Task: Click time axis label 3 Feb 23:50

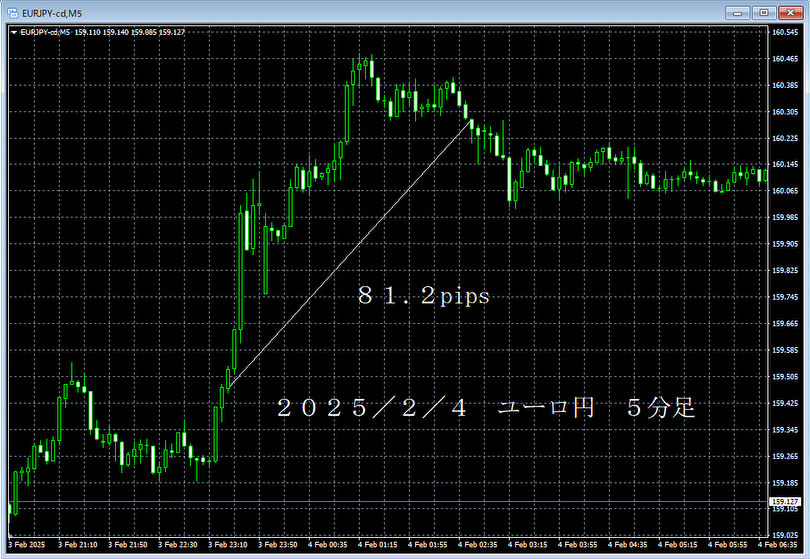Action: click(278, 545)
